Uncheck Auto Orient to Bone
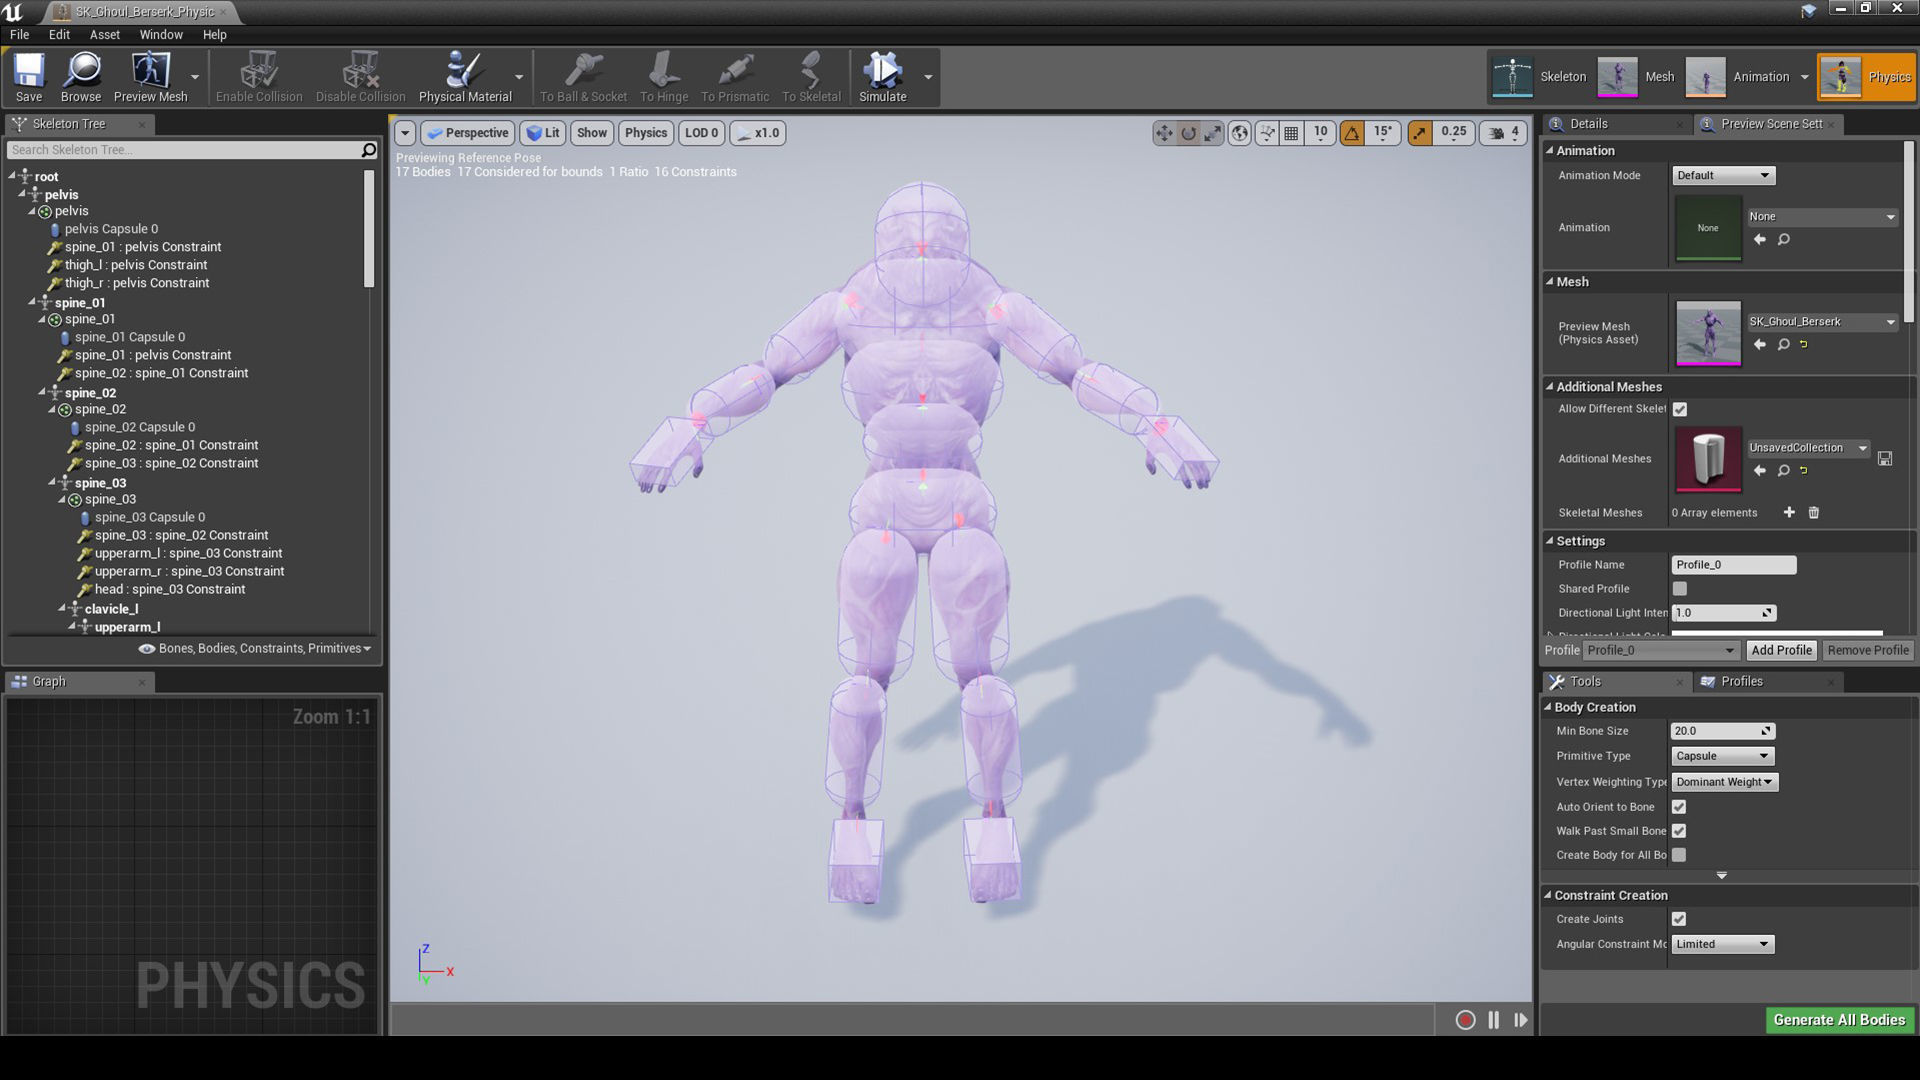Screen dimensions: 1920x1080 [x=1679, y=807]
